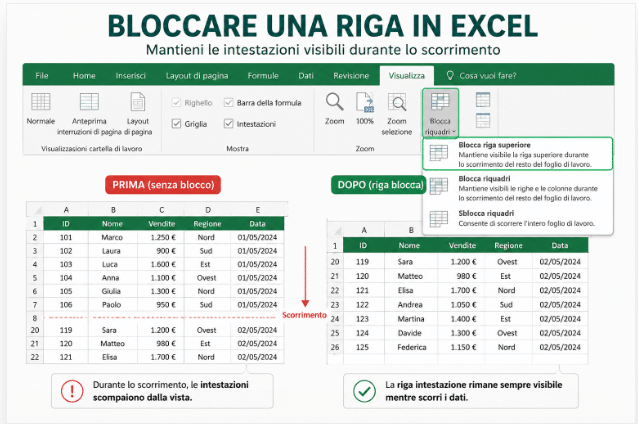Viewport: 638px width, 424px height.
Task: Select cell with name Anna
Action: point(113,278)
